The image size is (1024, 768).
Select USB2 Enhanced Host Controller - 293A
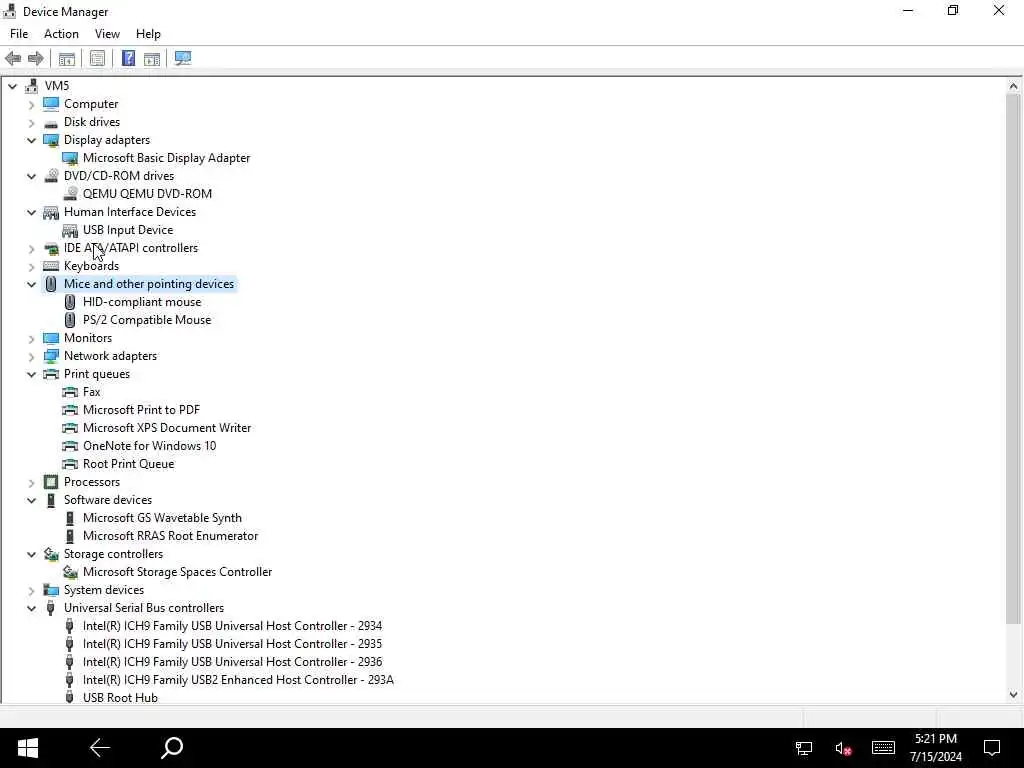(238, 680)
